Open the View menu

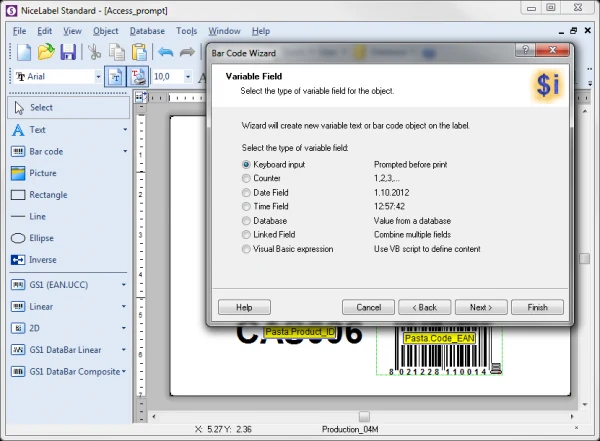pyautogui.click(x=72, y=31)
